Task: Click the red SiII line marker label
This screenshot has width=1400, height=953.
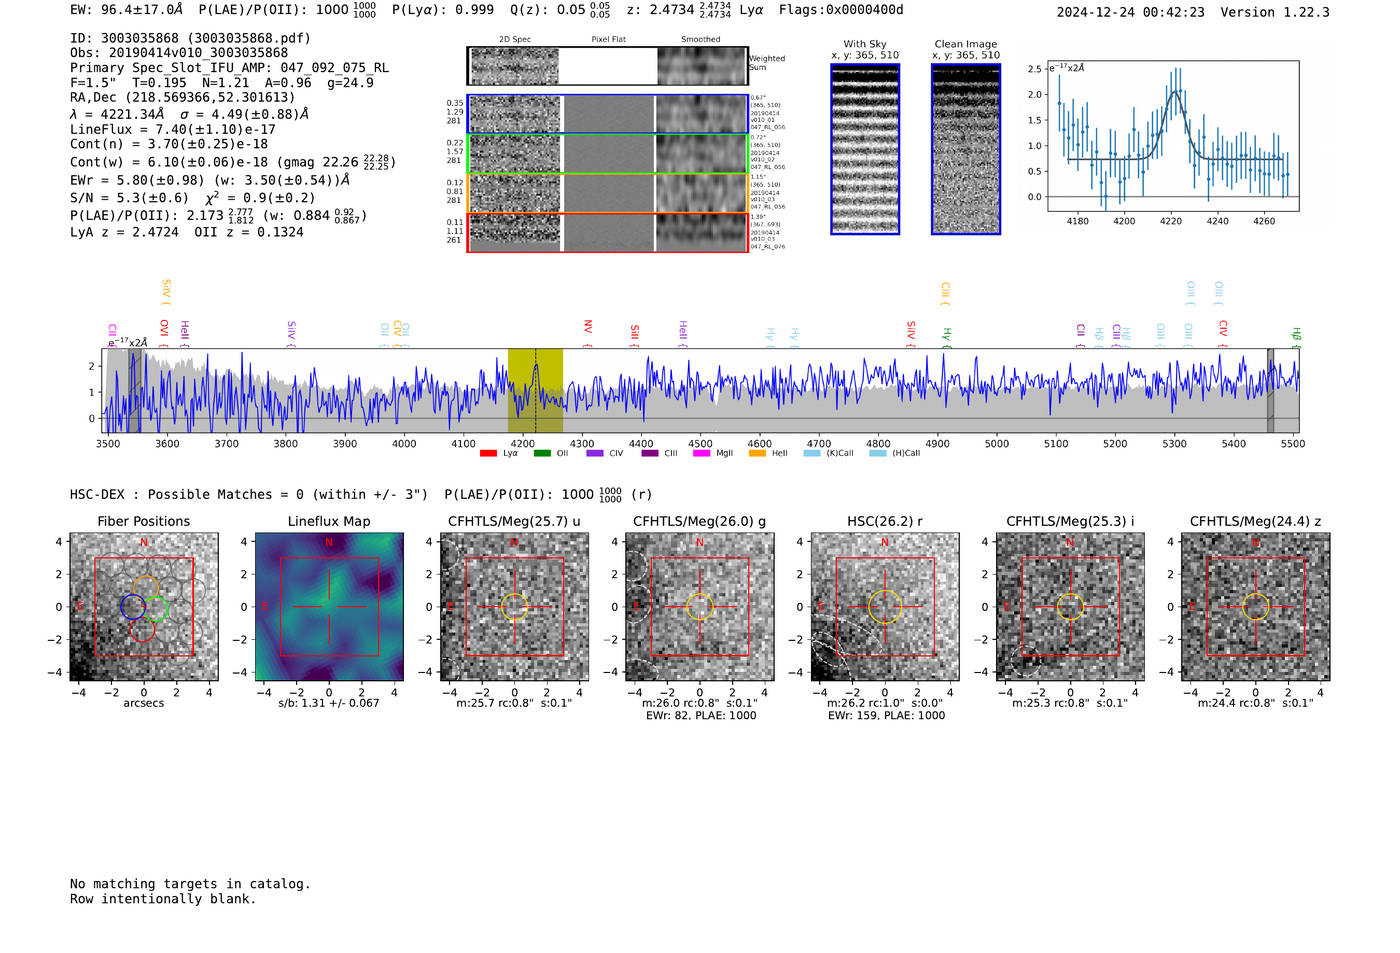Action: [634, 331]
